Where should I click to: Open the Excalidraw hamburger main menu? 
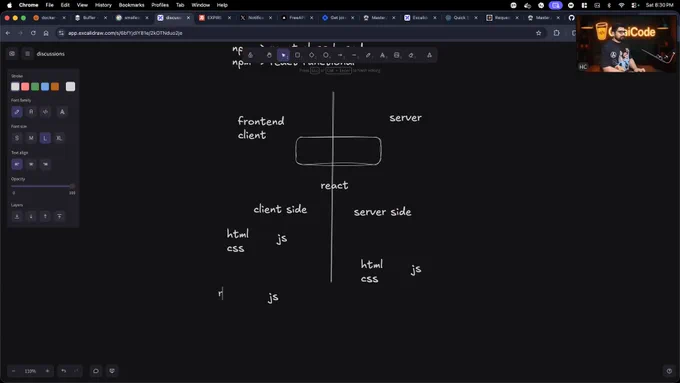tap(27, 54)
